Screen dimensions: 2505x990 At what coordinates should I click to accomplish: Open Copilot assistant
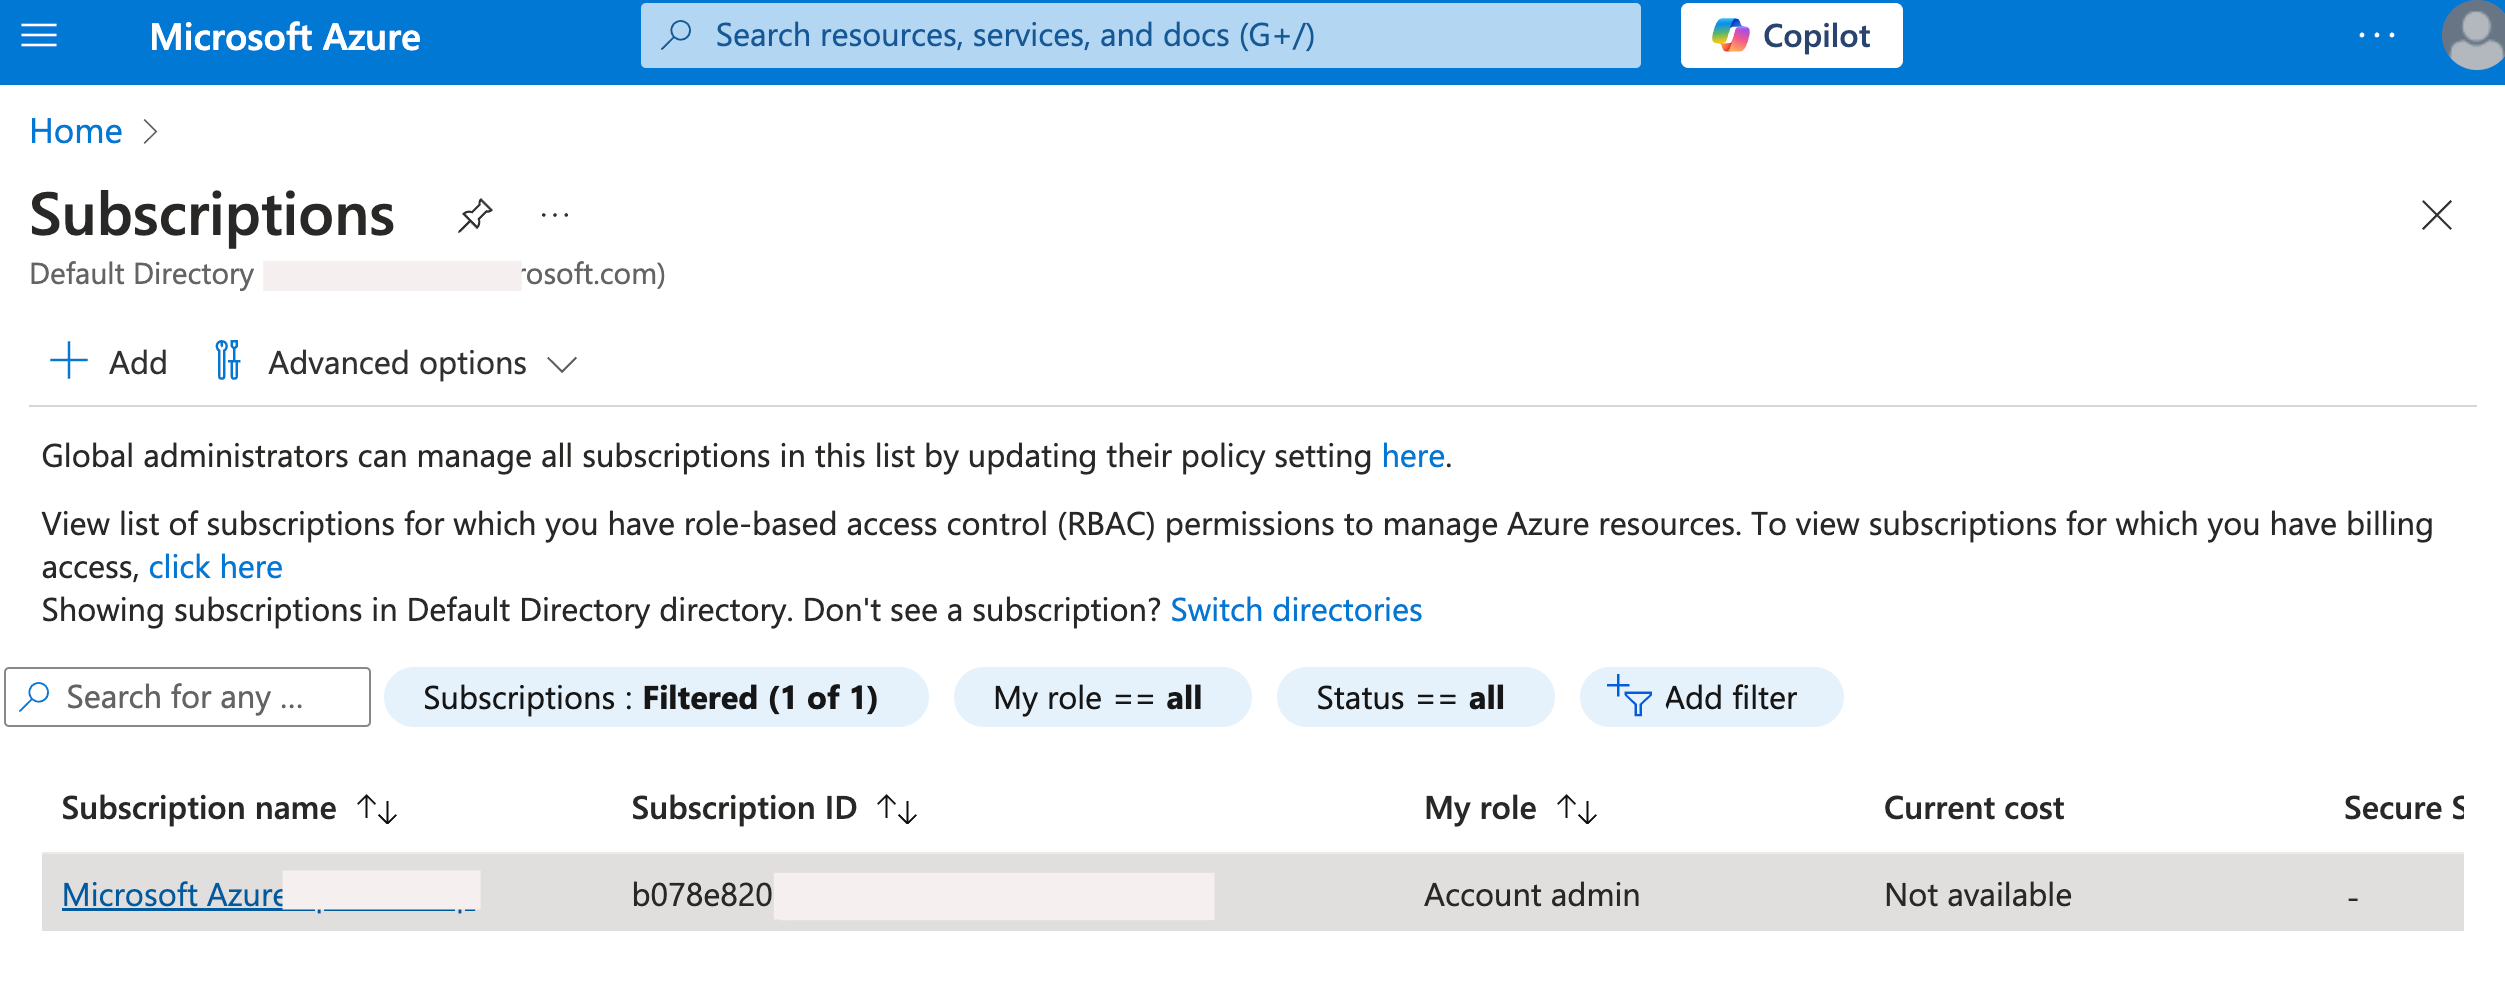[1791, 36]
